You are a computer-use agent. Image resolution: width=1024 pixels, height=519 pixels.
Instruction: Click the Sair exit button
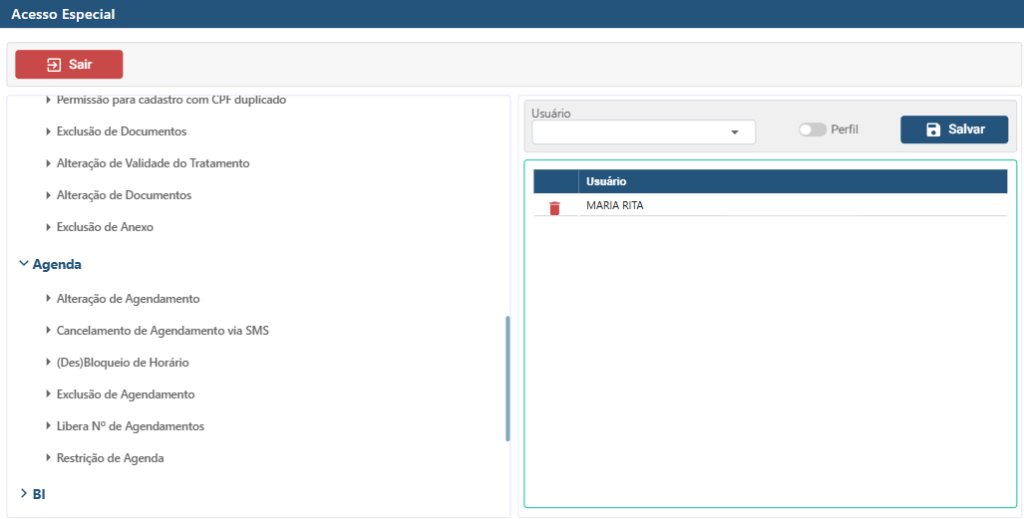coord(69,64)
